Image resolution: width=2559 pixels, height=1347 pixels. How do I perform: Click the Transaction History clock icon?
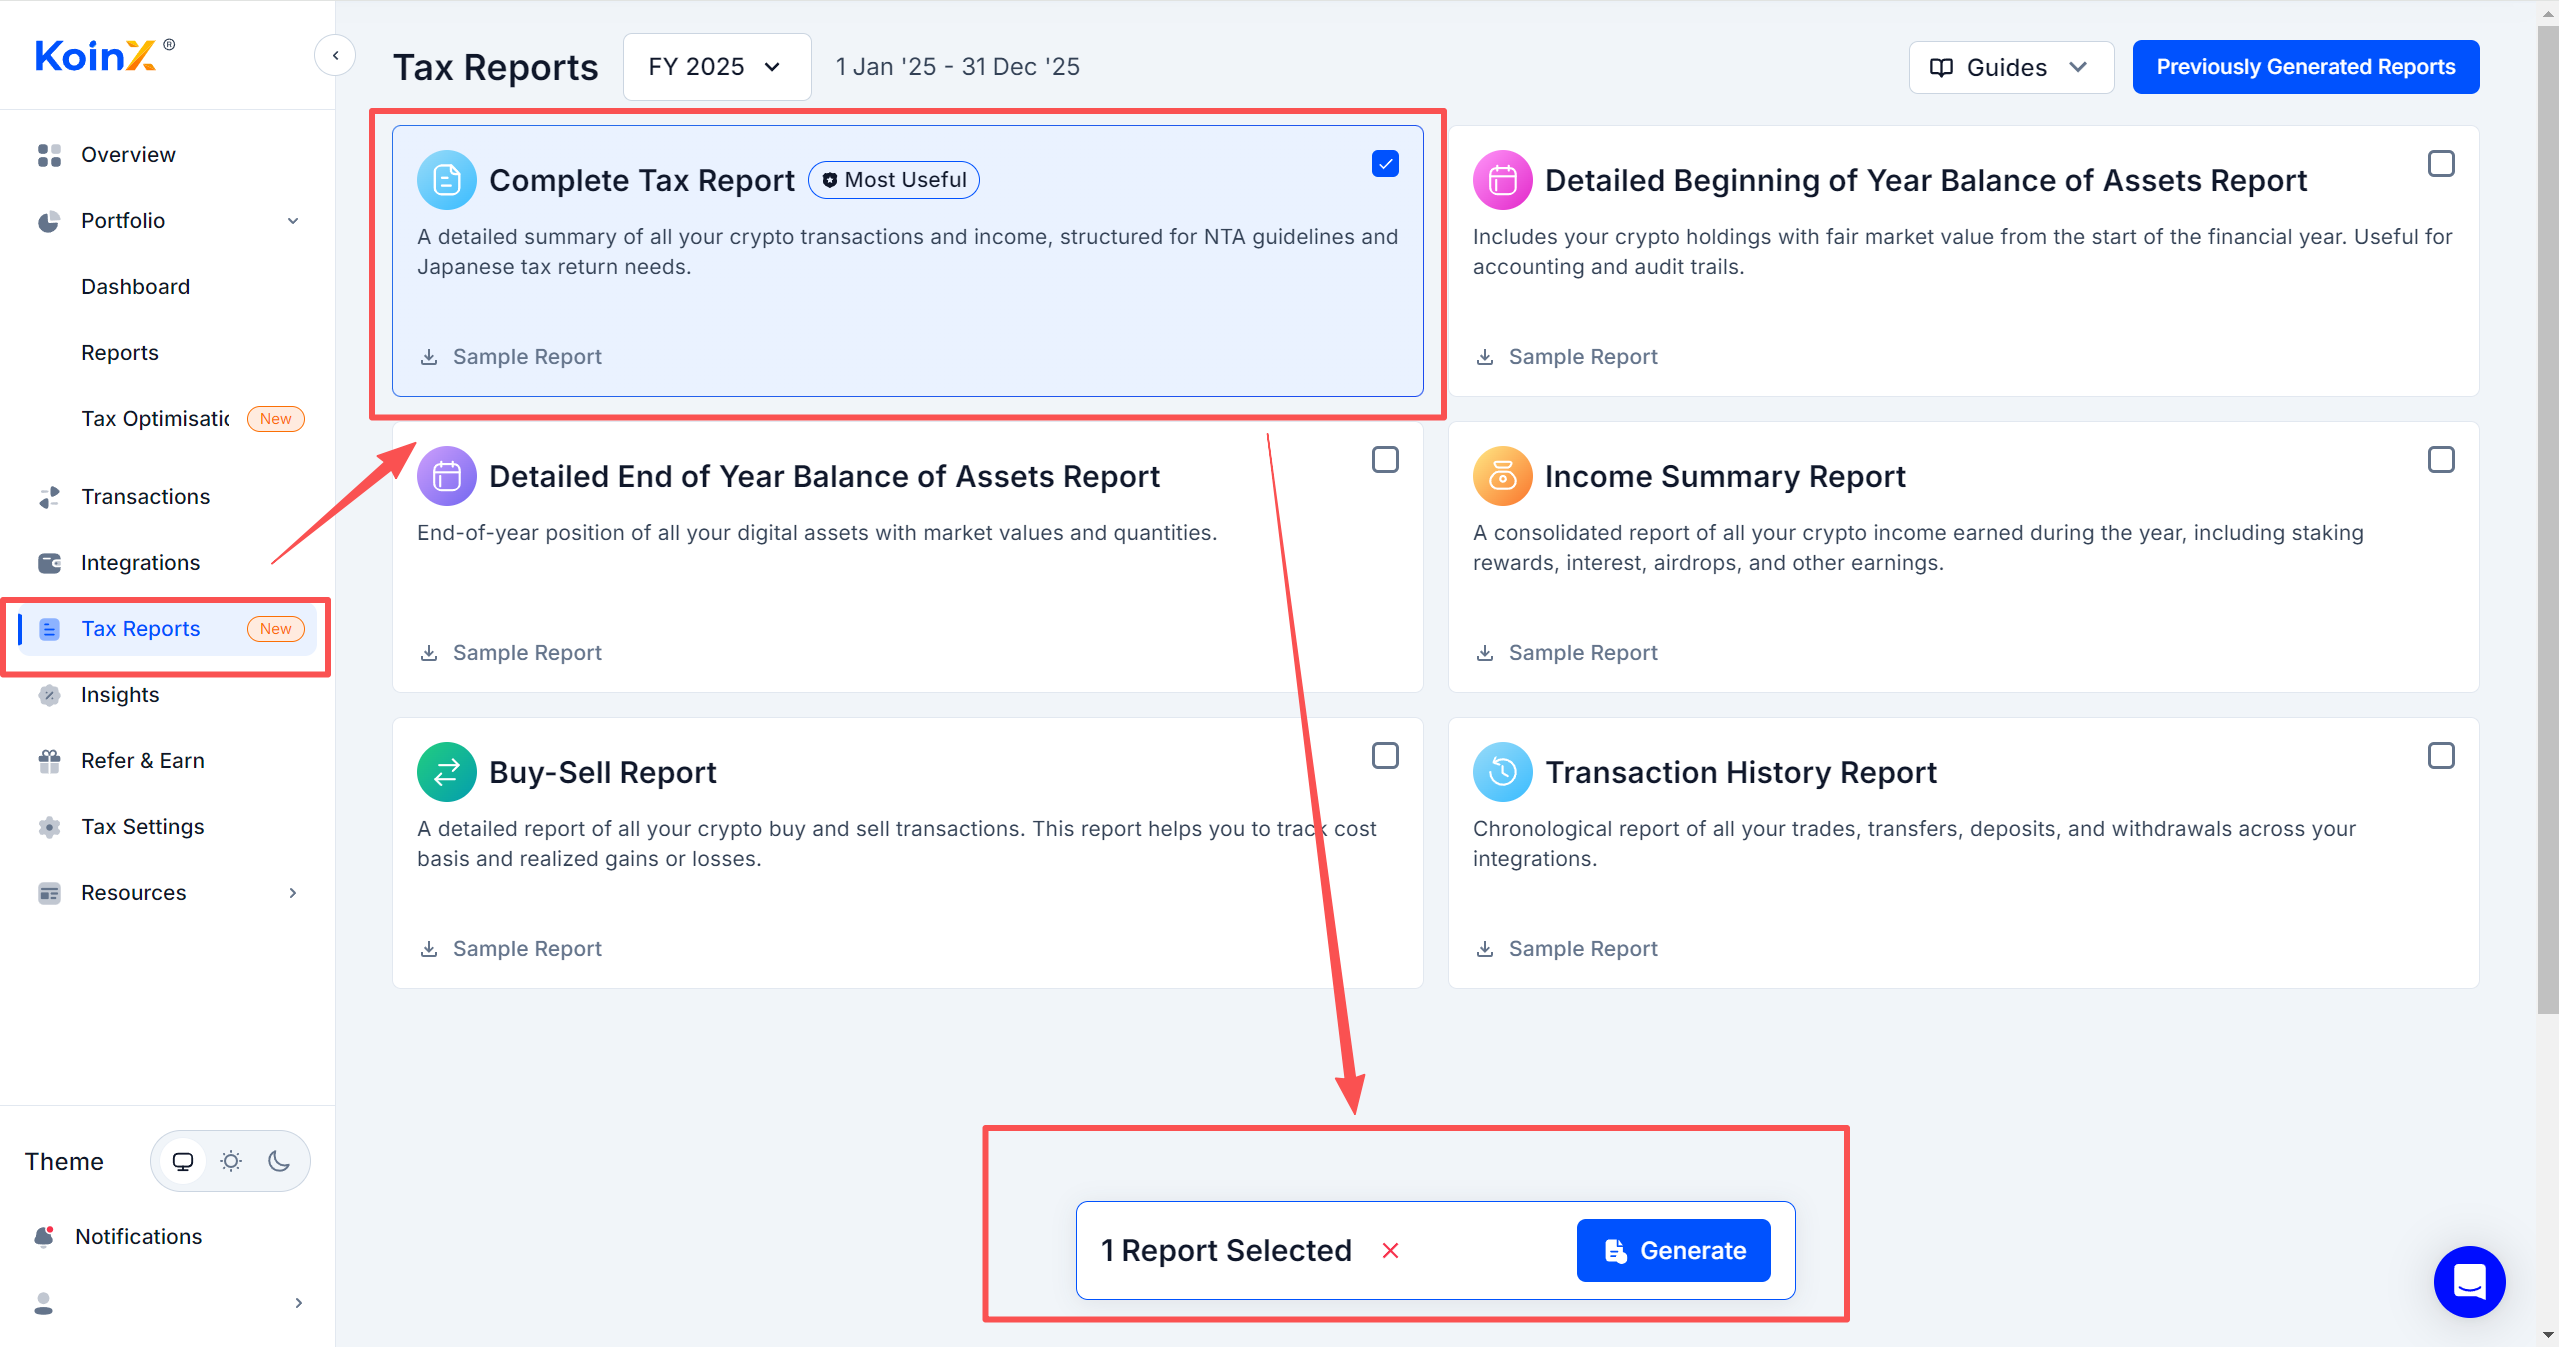[x=1502, y=772]
